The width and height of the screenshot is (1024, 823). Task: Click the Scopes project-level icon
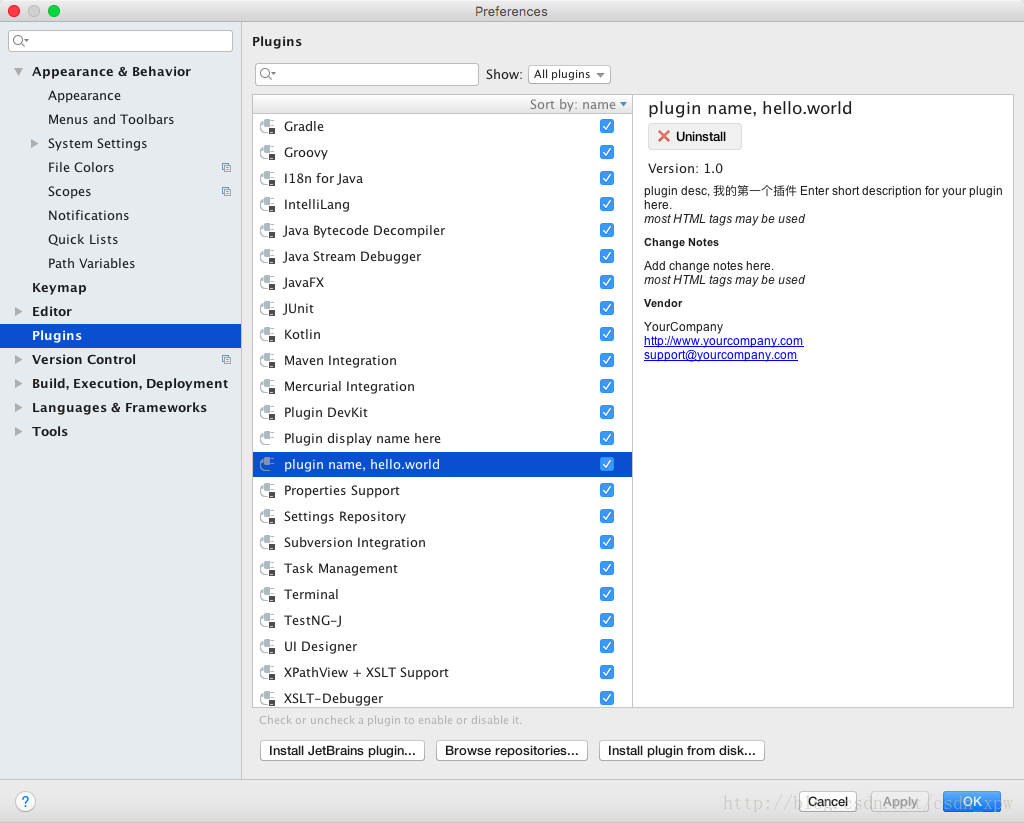227,191
